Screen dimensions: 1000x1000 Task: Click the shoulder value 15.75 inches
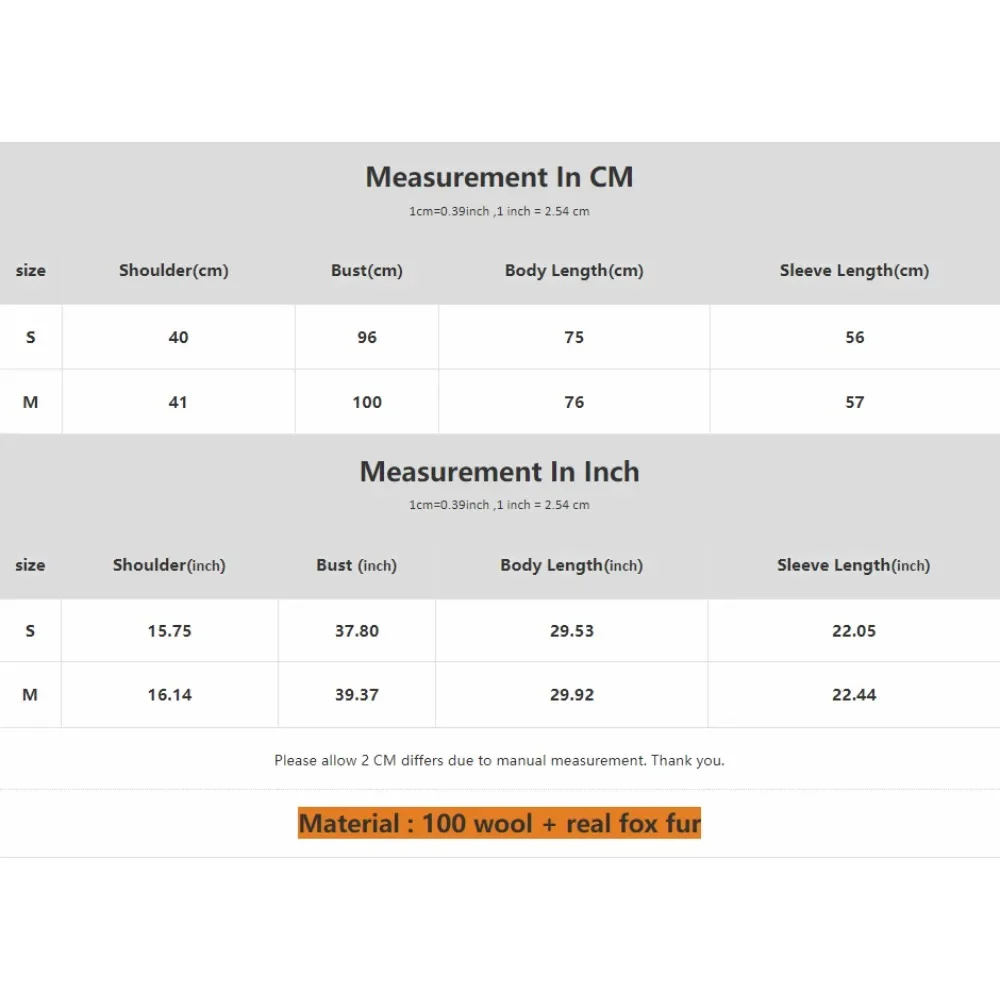click(168, 630)
